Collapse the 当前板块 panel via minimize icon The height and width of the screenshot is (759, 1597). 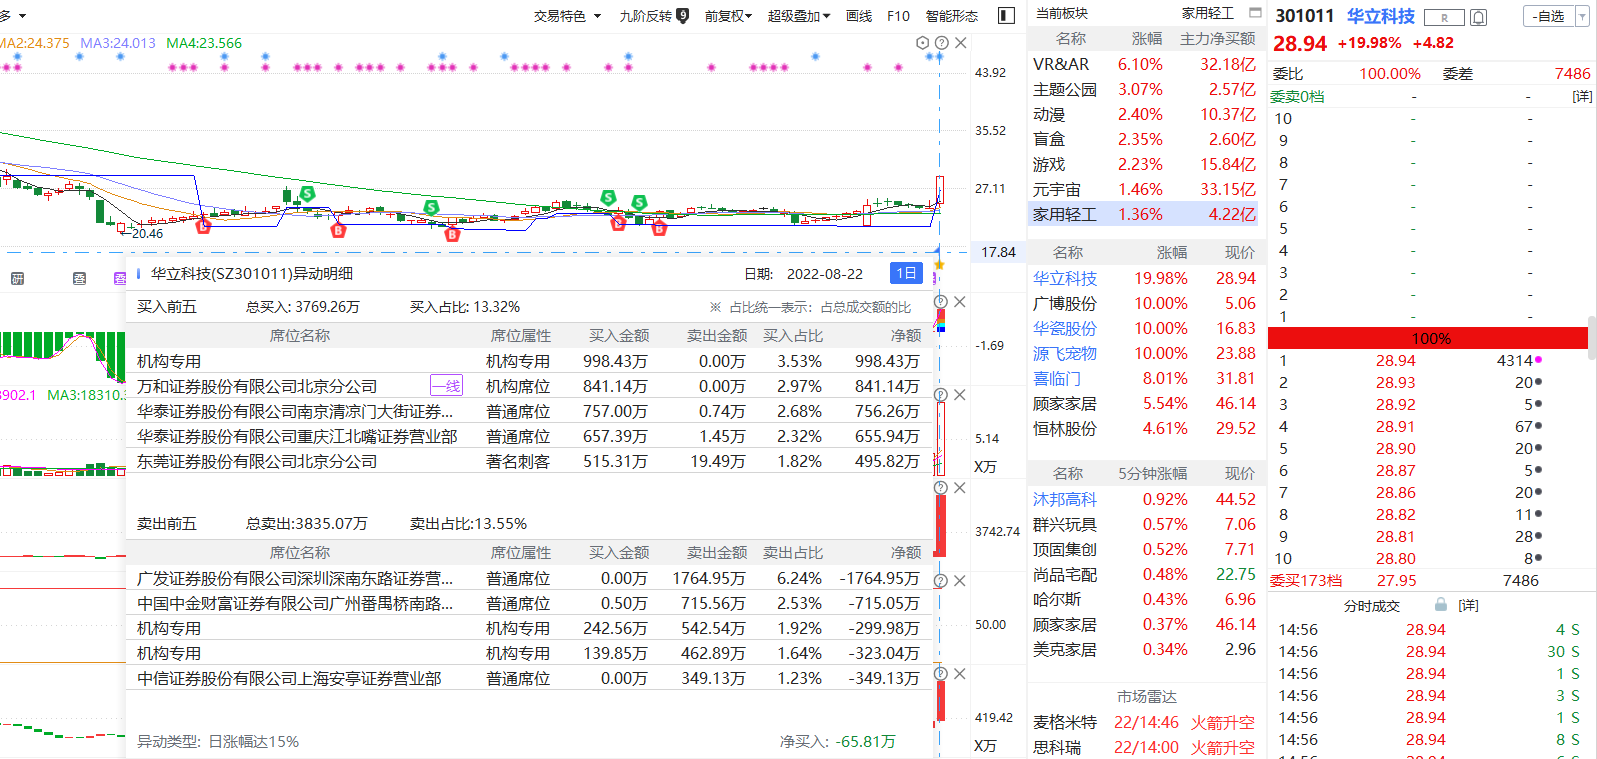1255,13
